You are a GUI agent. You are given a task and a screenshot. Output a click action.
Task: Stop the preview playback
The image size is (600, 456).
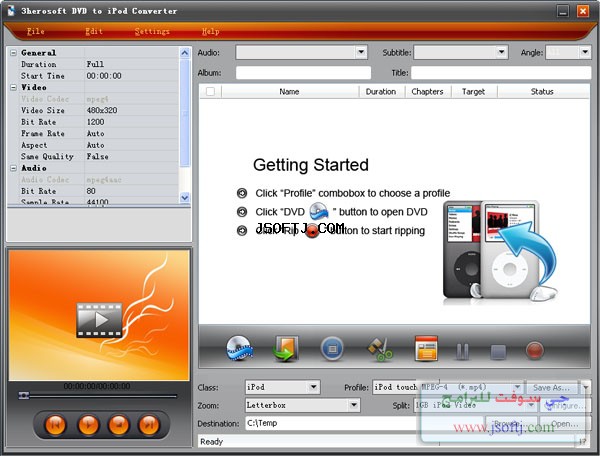pyautogui.click(x=119, y=424)
